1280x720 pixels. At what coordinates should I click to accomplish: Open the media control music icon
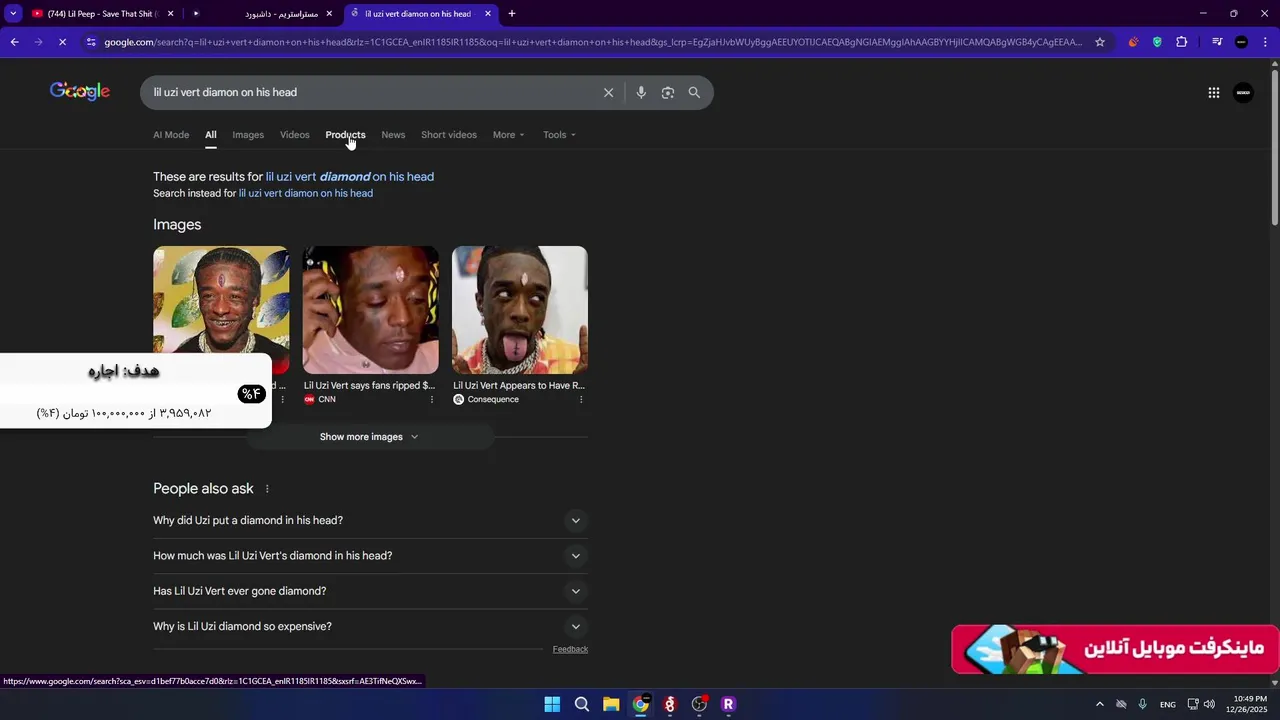pyautogui.click(x=1217, y=42)
